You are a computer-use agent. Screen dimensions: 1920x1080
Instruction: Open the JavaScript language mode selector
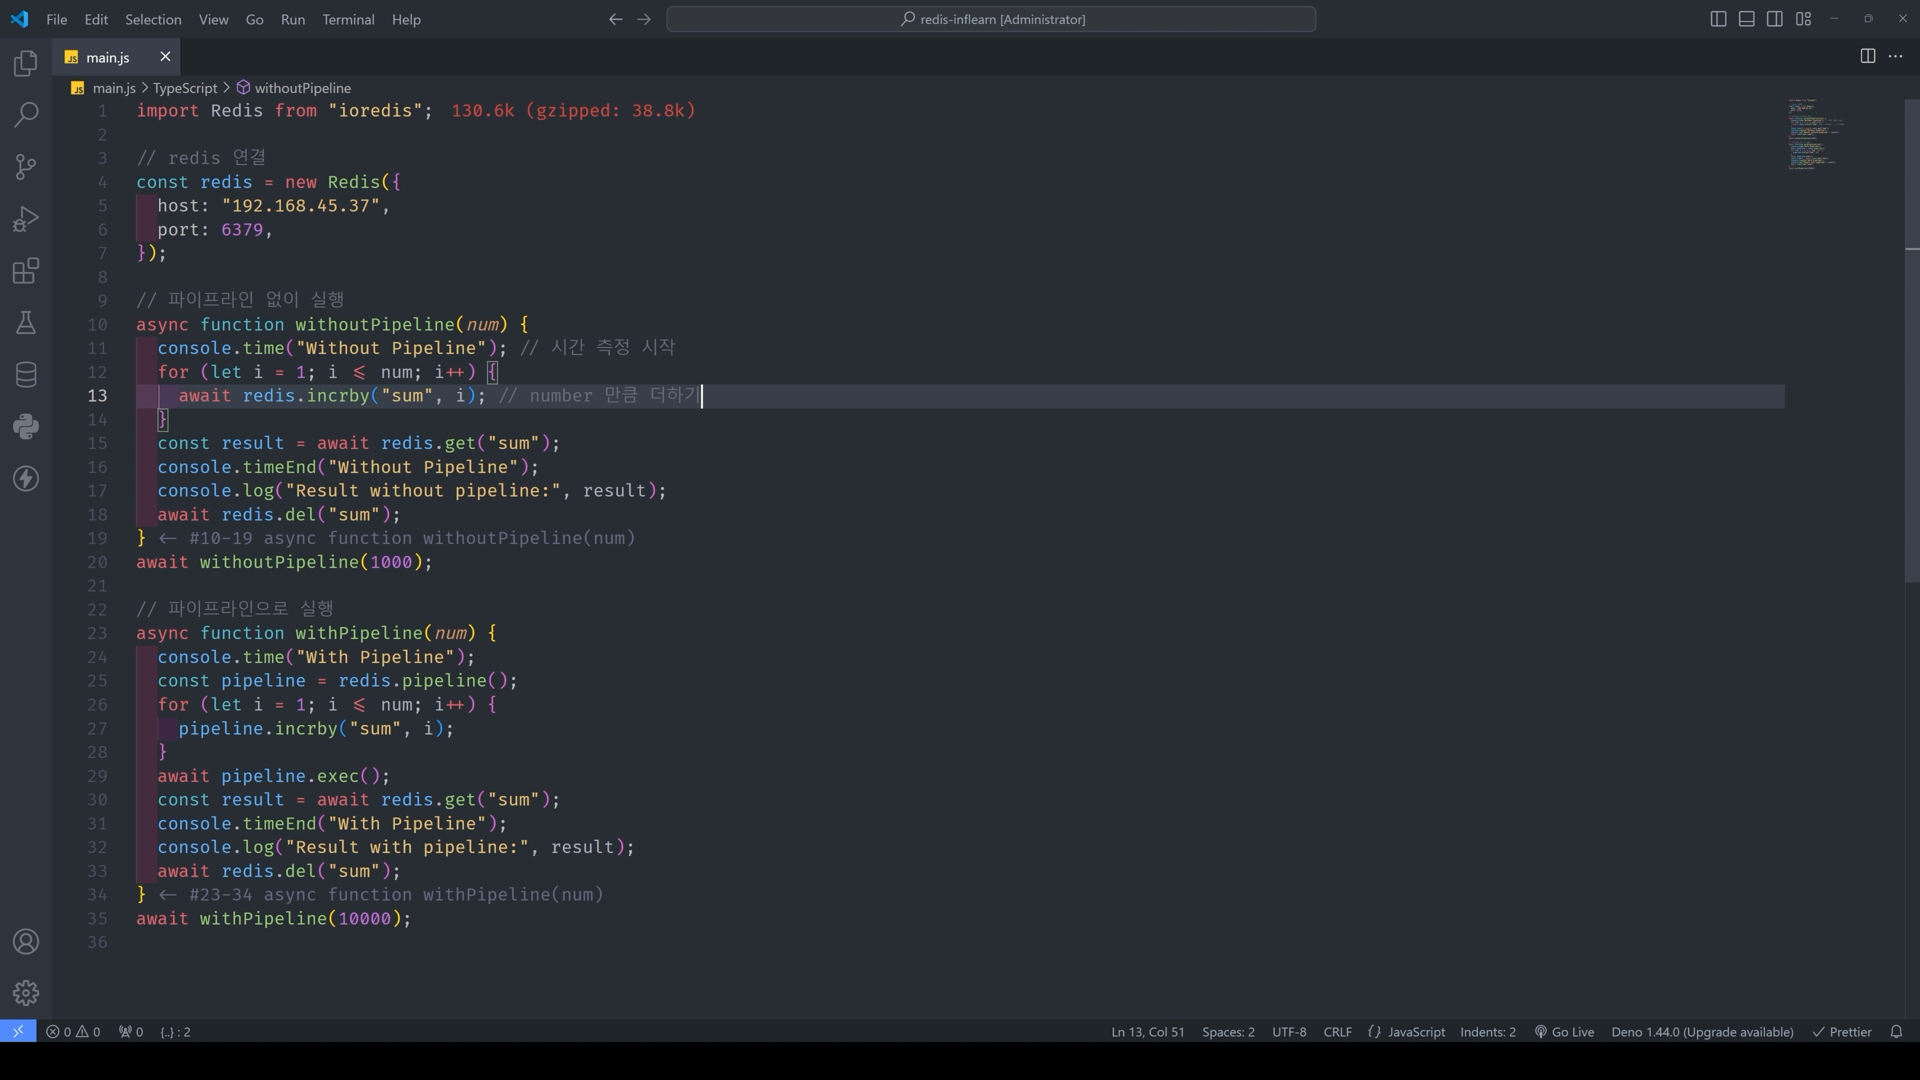[1406, 1032]
